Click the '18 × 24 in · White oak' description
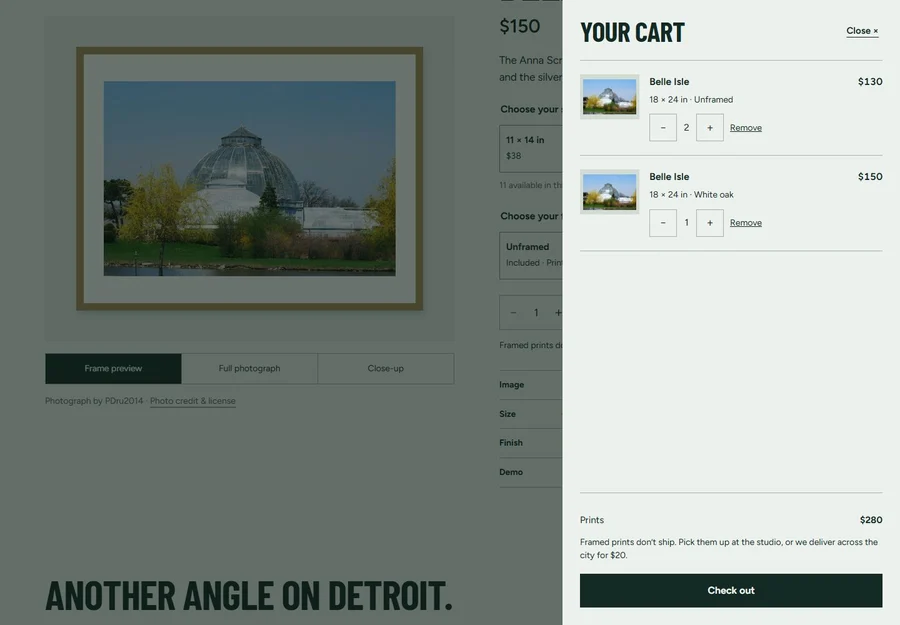 pos(691,195)
